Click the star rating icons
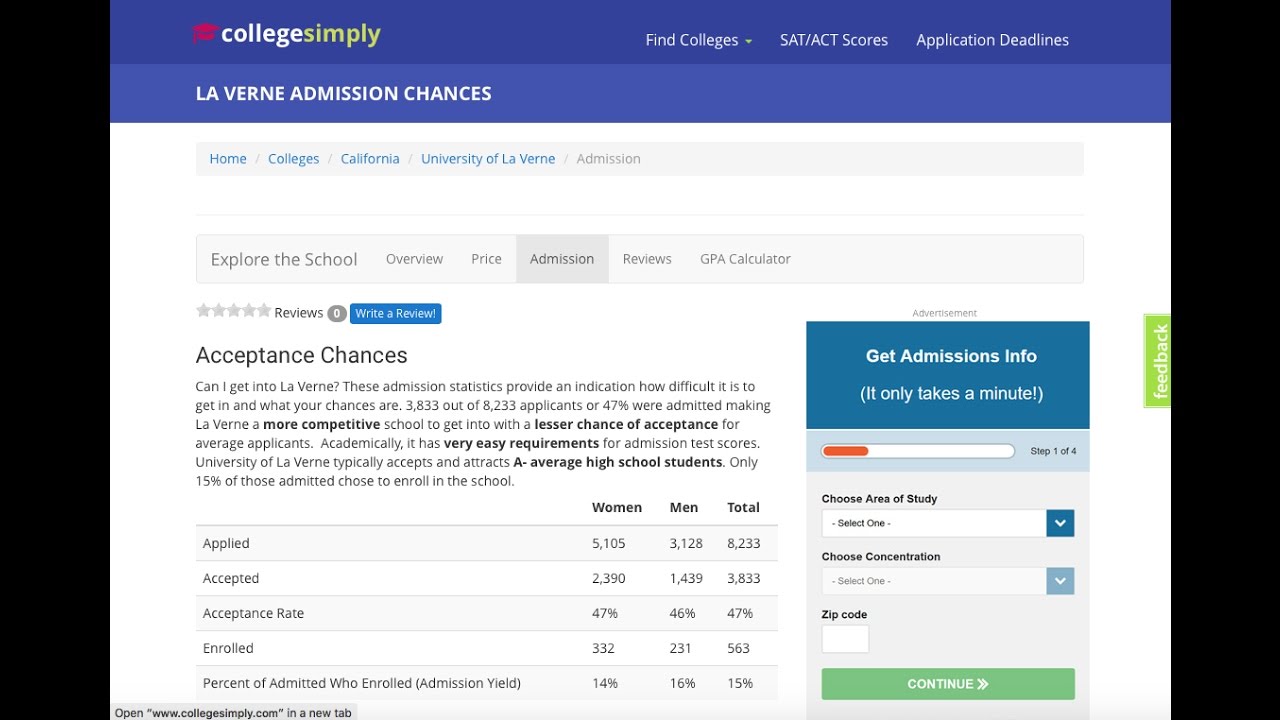The height and width of the screenshot is (720, 1280). tap(233, 311)
